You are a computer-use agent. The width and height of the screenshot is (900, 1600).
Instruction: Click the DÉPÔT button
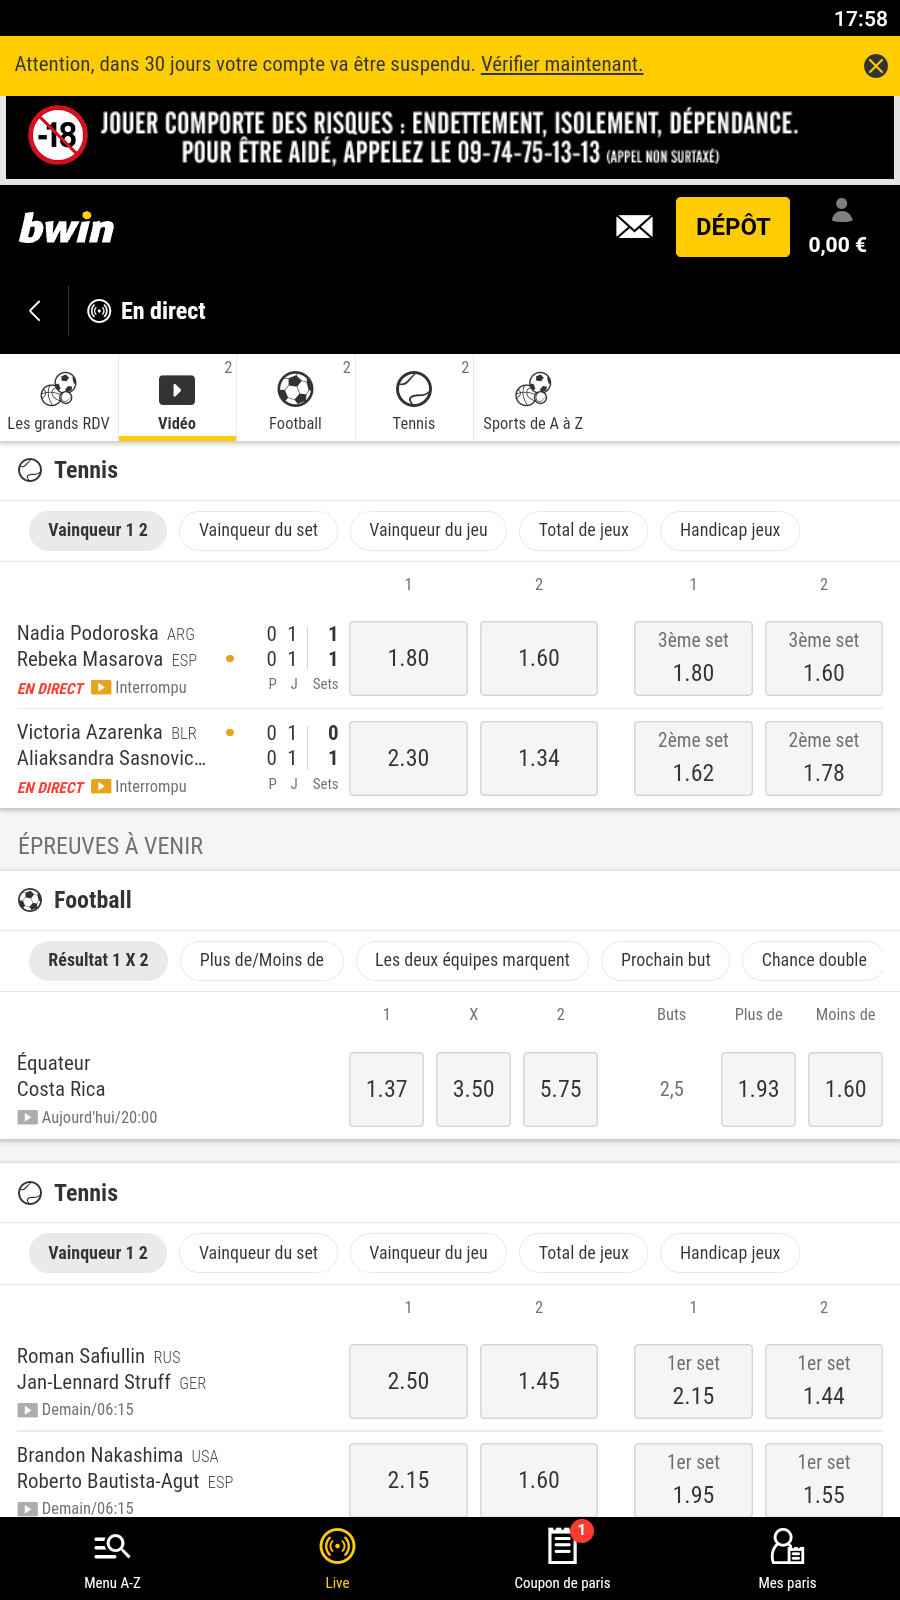732,227
